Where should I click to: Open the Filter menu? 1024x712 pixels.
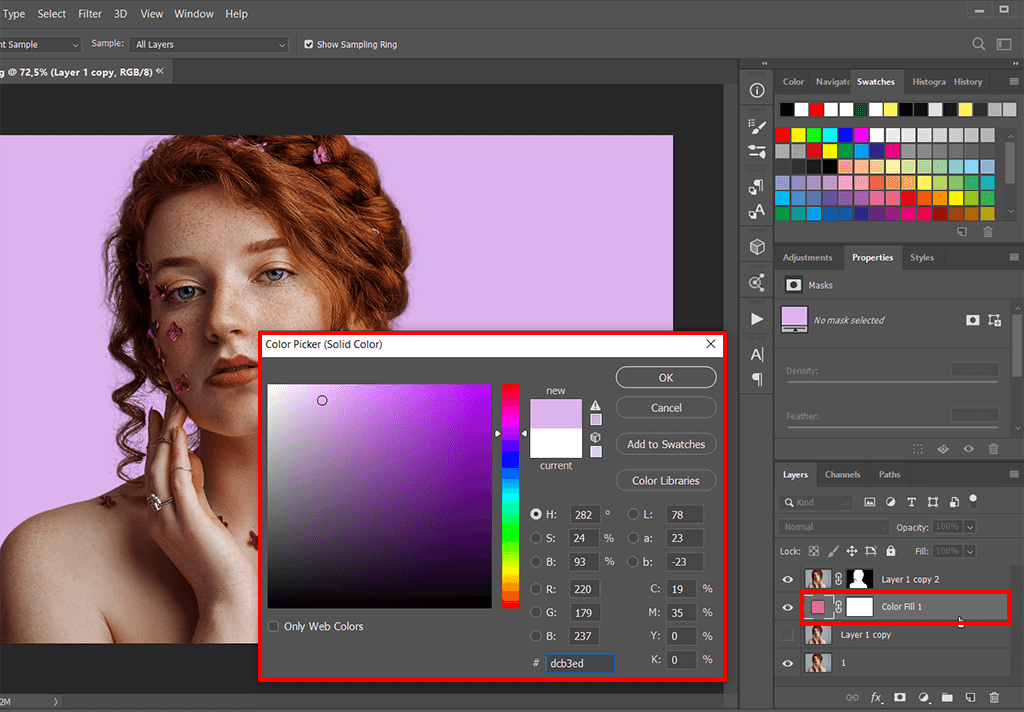point(90,14)
